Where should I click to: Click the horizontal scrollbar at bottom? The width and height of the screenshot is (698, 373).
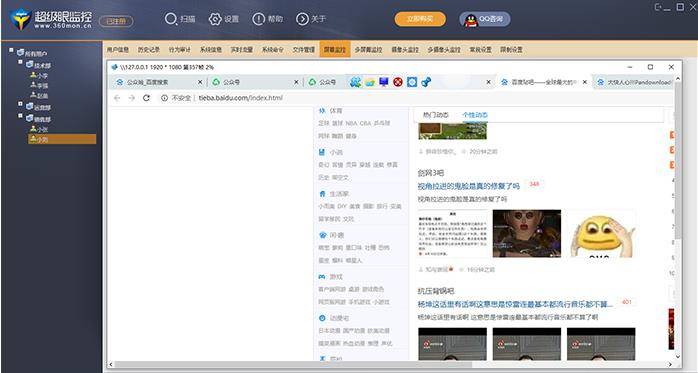(x=293, y=365)
